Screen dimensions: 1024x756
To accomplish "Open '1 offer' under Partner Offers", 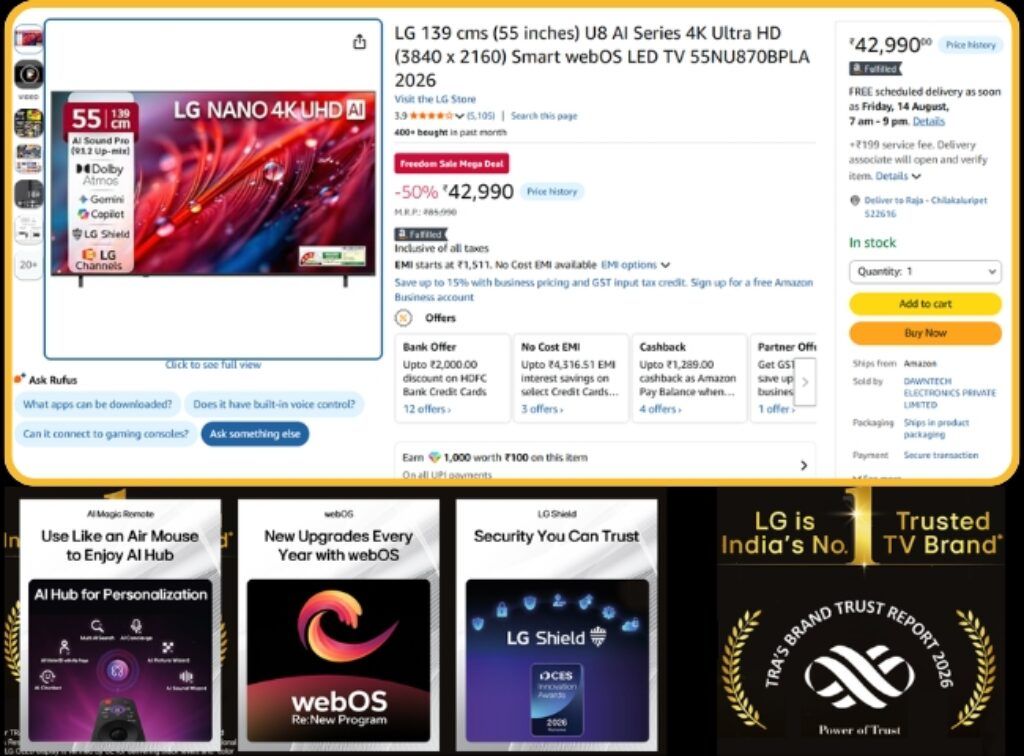I will pos(776,409).
